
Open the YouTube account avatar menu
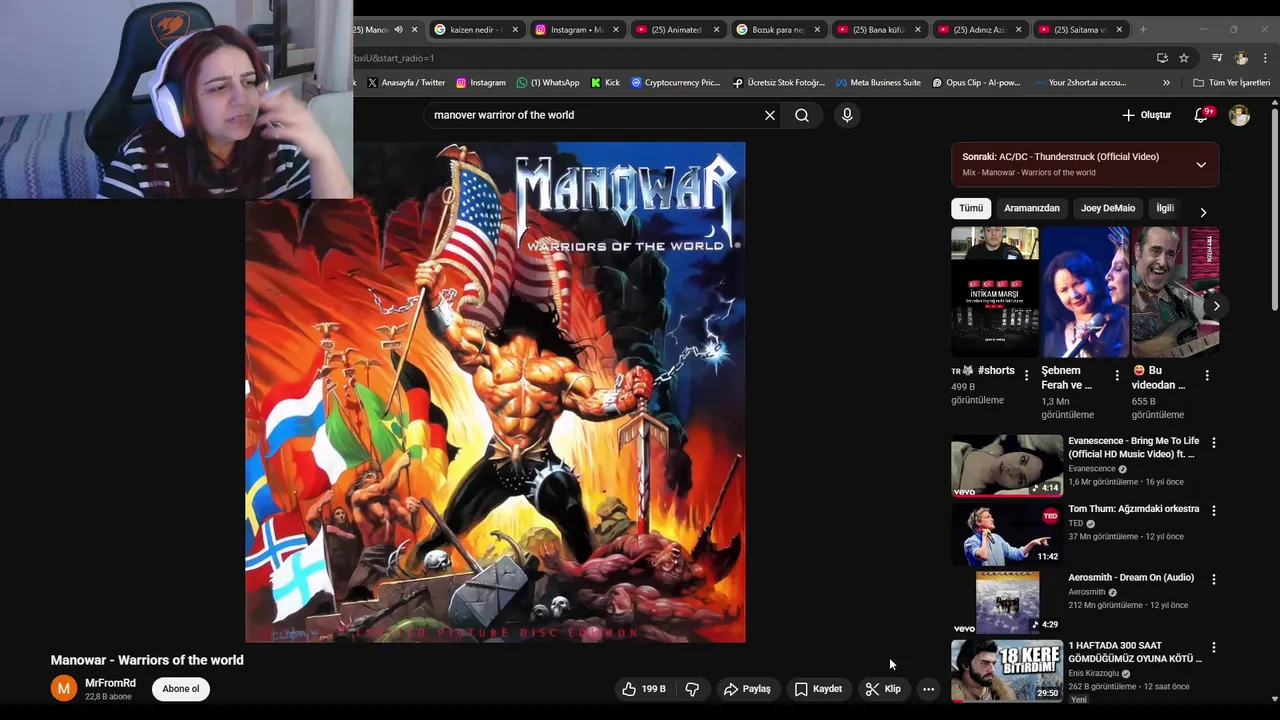click(x=1239, y=115)
